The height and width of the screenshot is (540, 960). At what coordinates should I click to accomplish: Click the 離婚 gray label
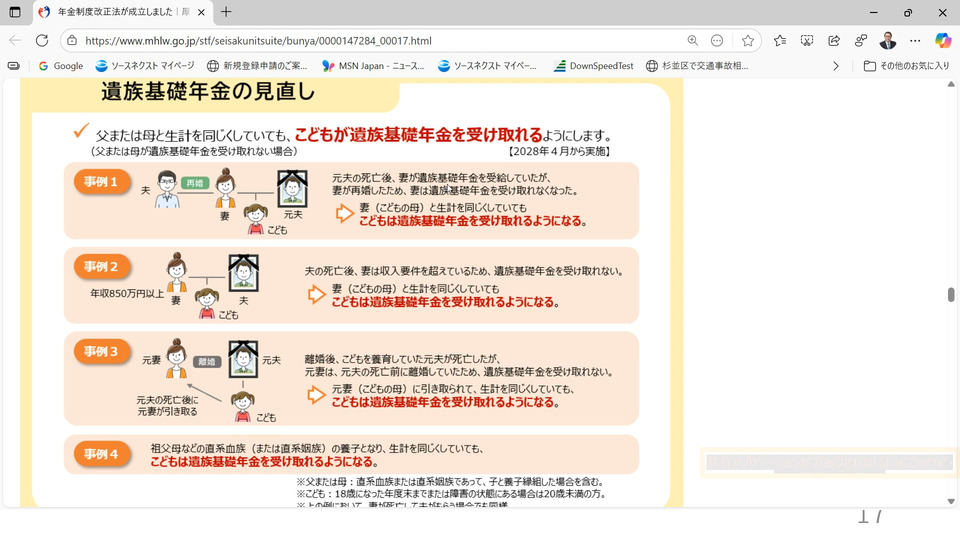click(x=207, y=362)
